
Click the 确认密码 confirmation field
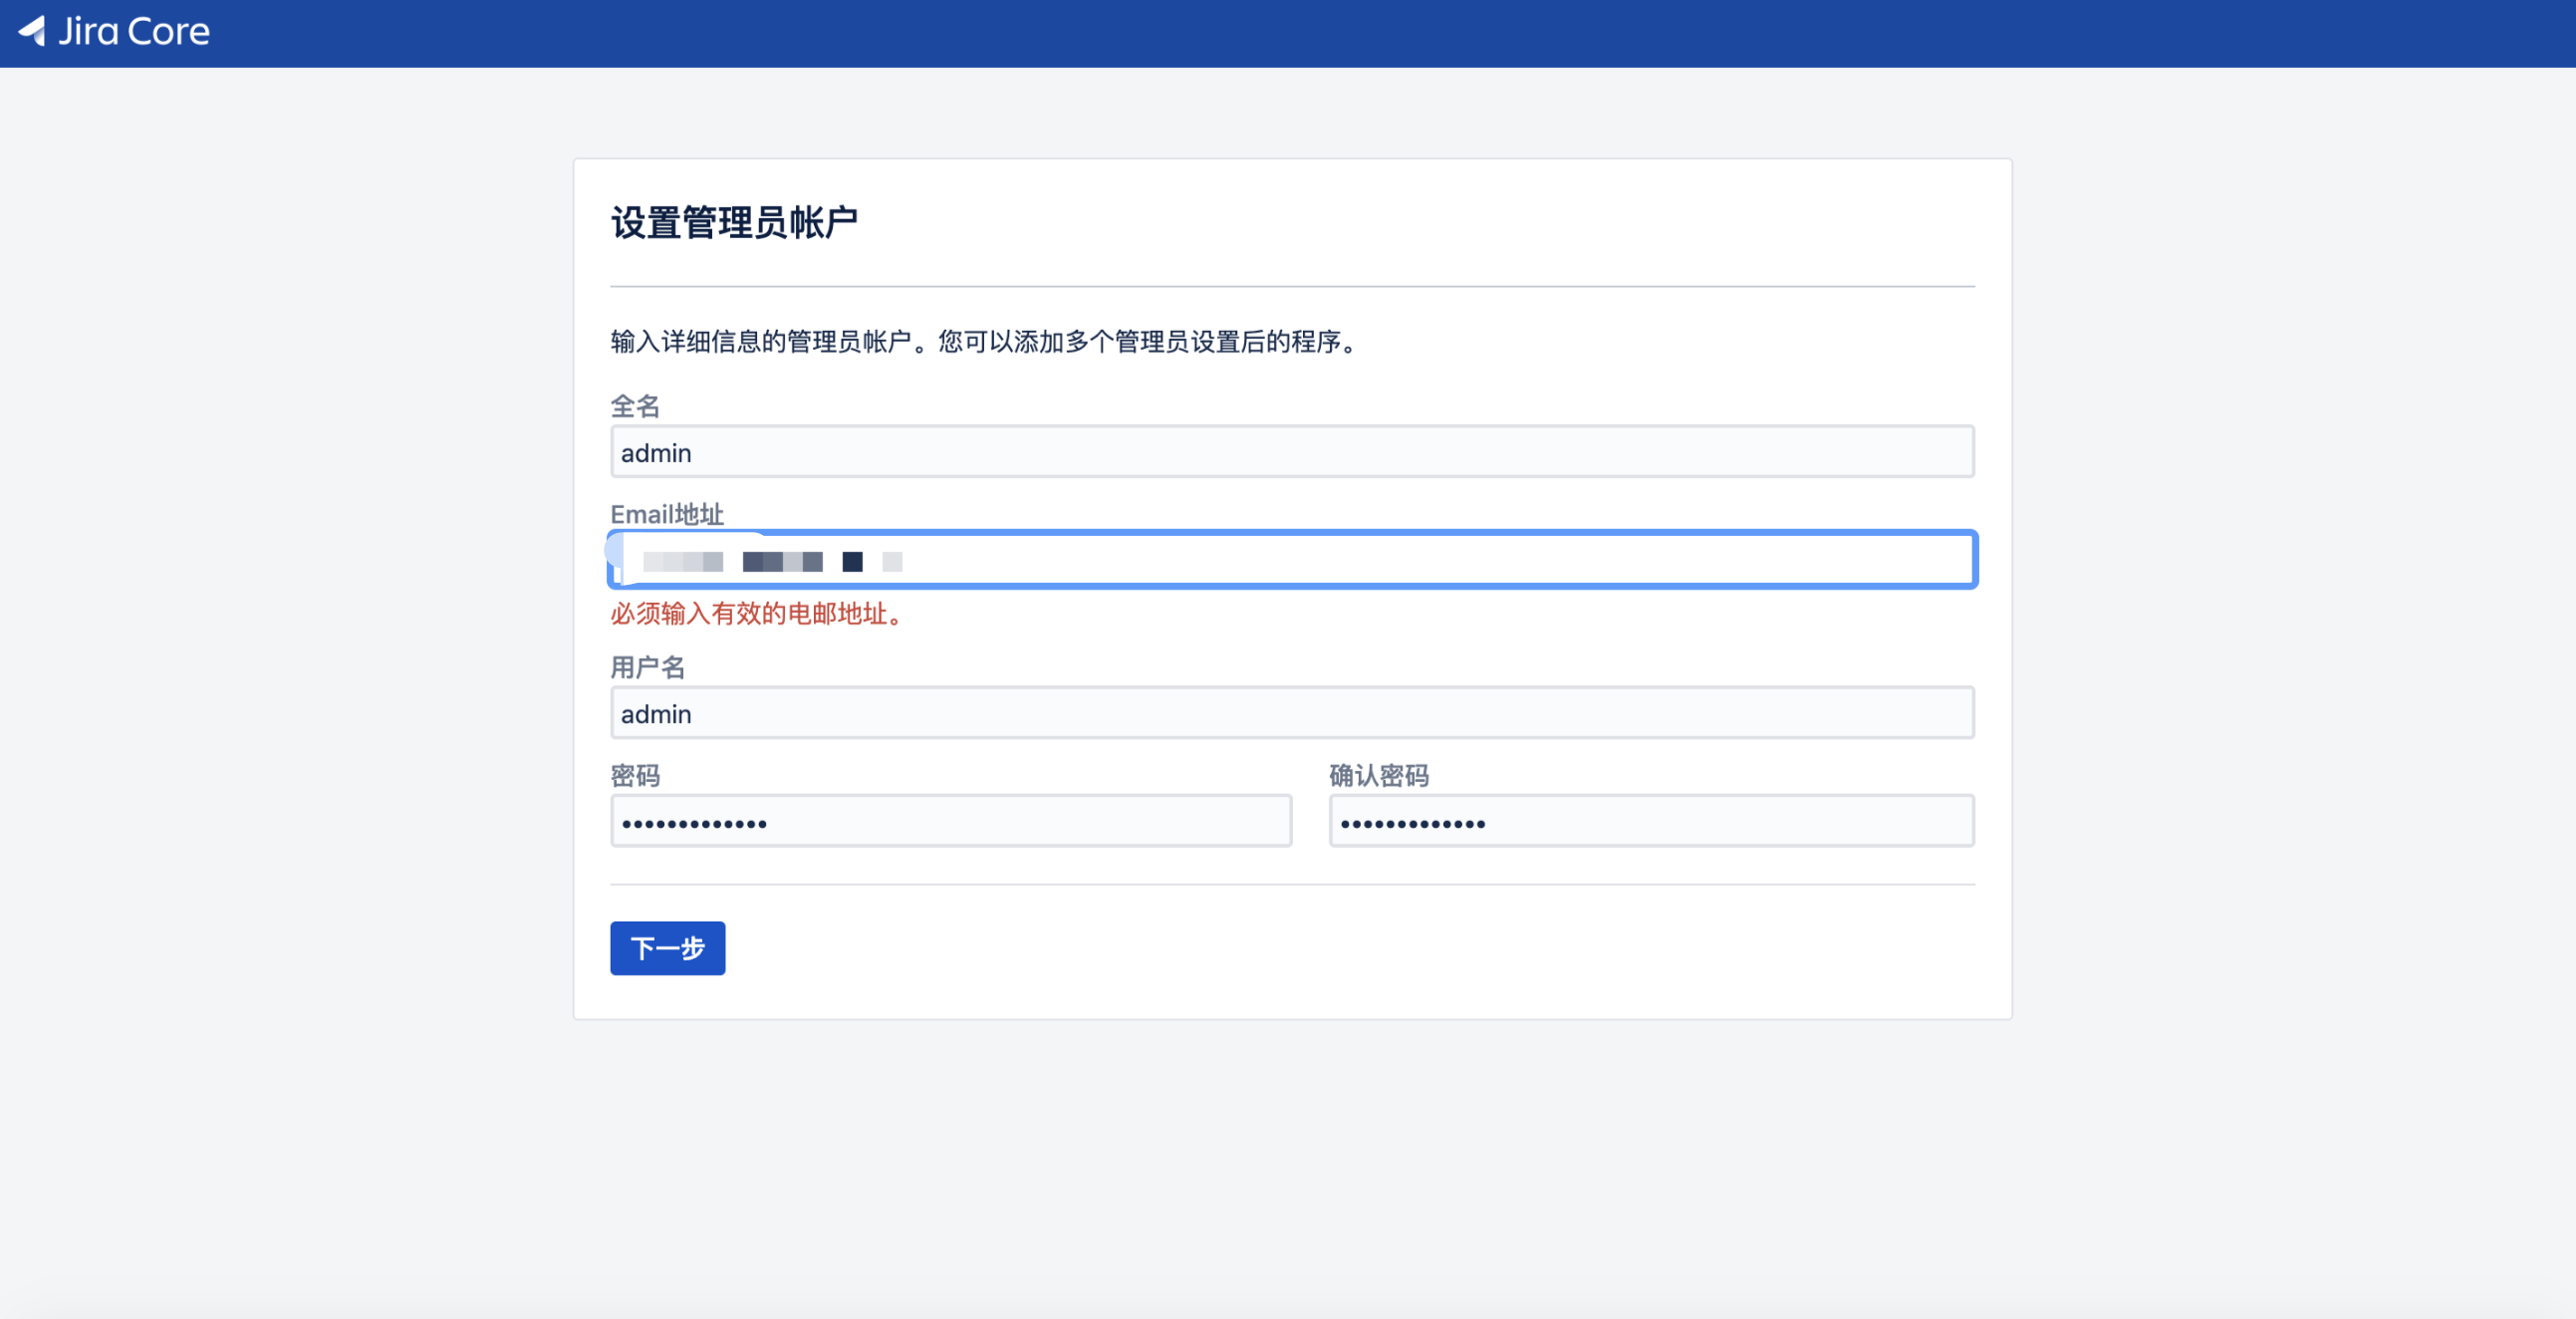tap(1650, 821)
